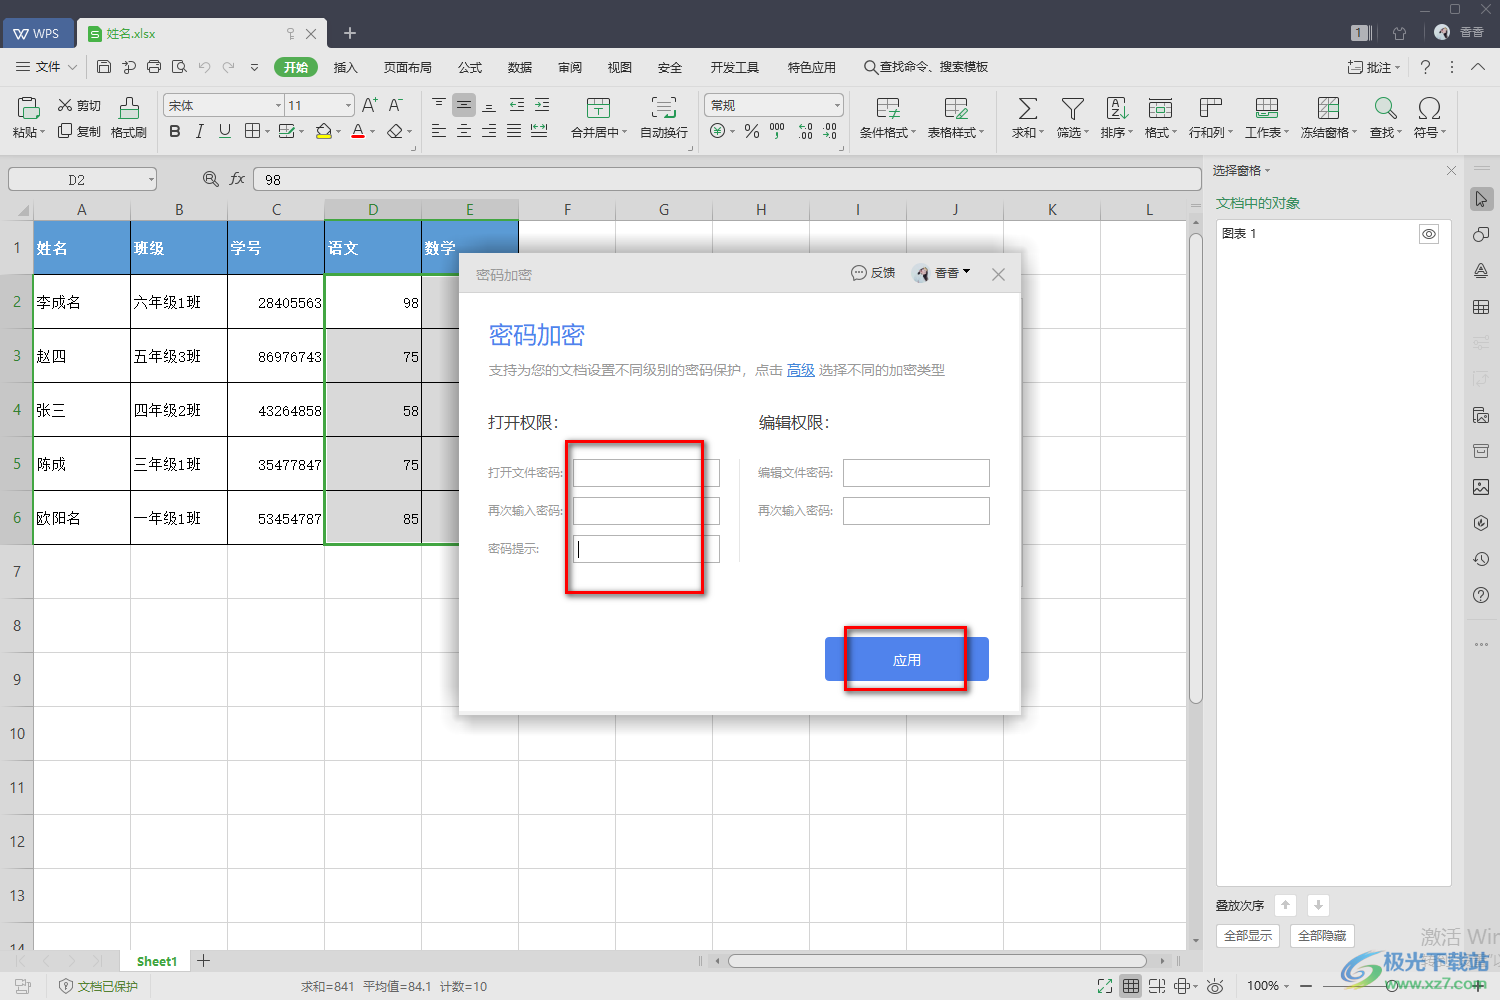Click the 密码提示 input field
The width and height of the screenshot is (1500, 1000).
pos(646,549)
